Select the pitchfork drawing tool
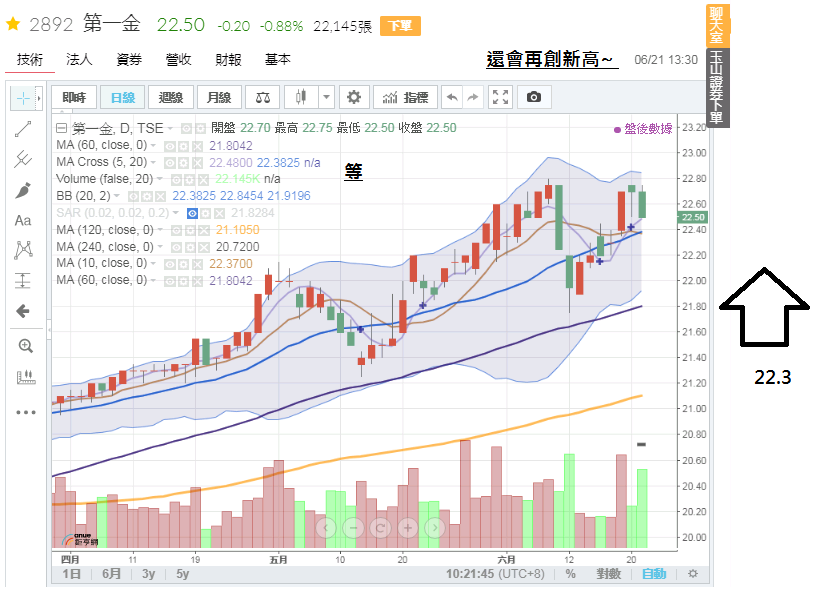This screenshot has height=600, width=830. click(23, 159)
